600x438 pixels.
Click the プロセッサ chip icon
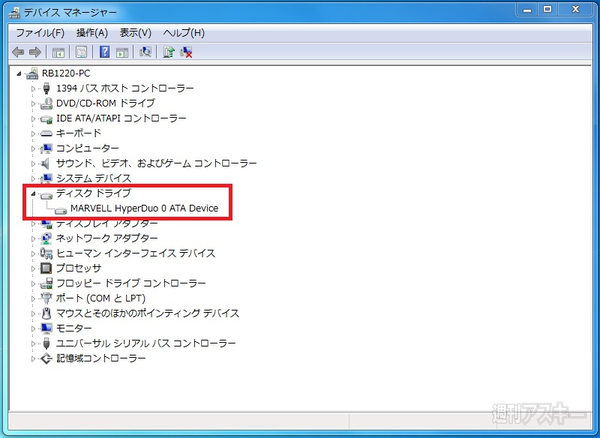(46, 268)
